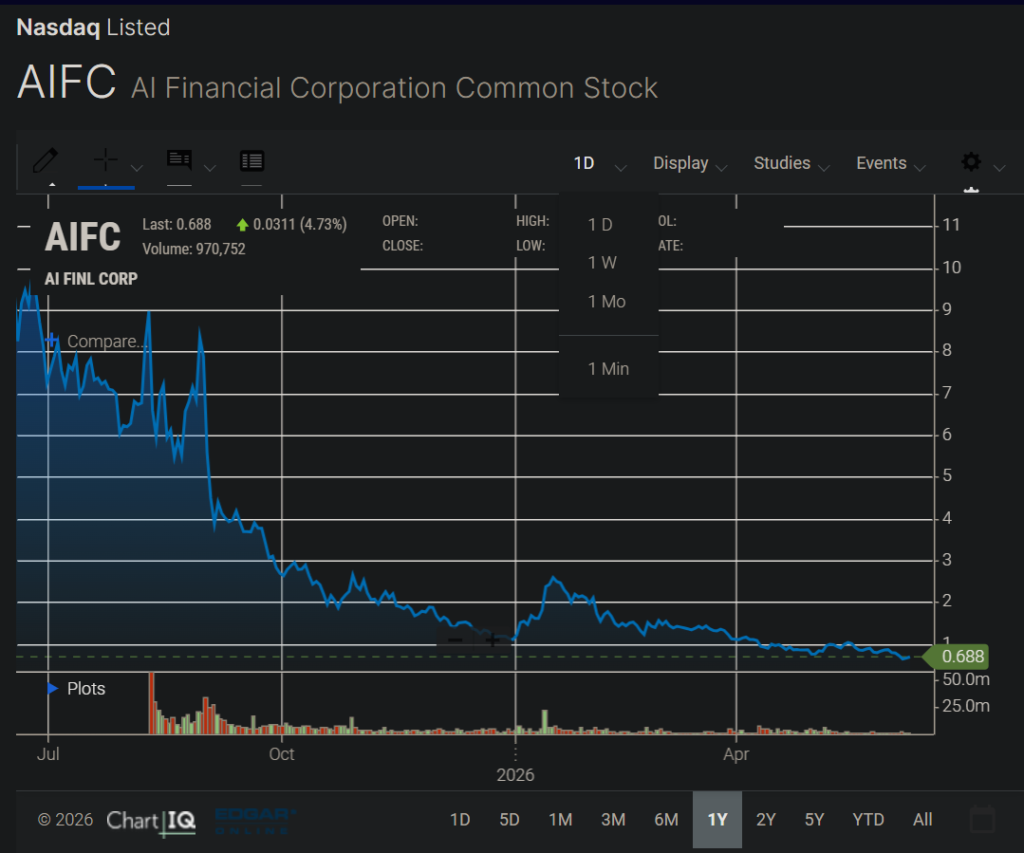Screen dimensions: 1024x853
Task: Click the '50.0m' volume axis label
Action: (966, 679)
